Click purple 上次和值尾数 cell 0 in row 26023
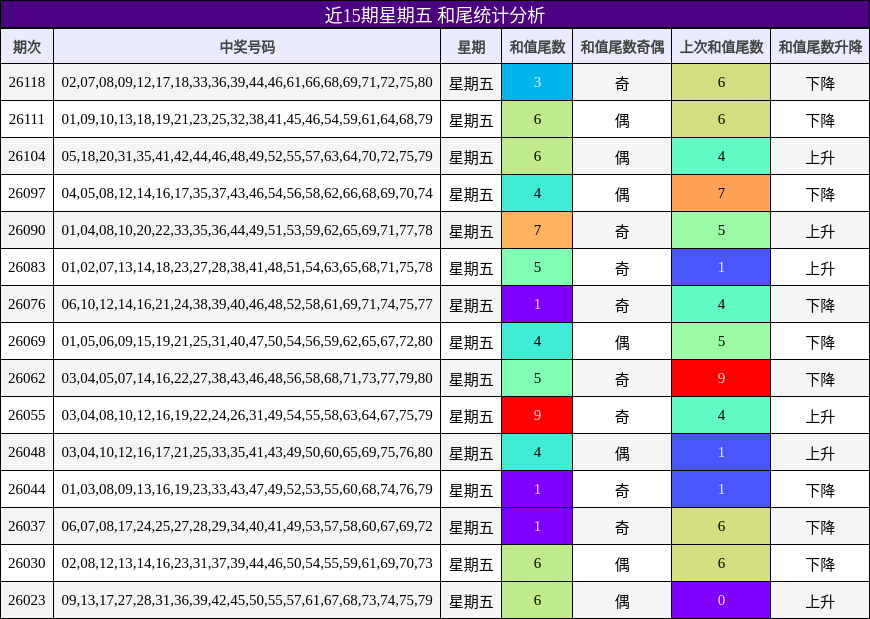 click(x=721, y=600)
